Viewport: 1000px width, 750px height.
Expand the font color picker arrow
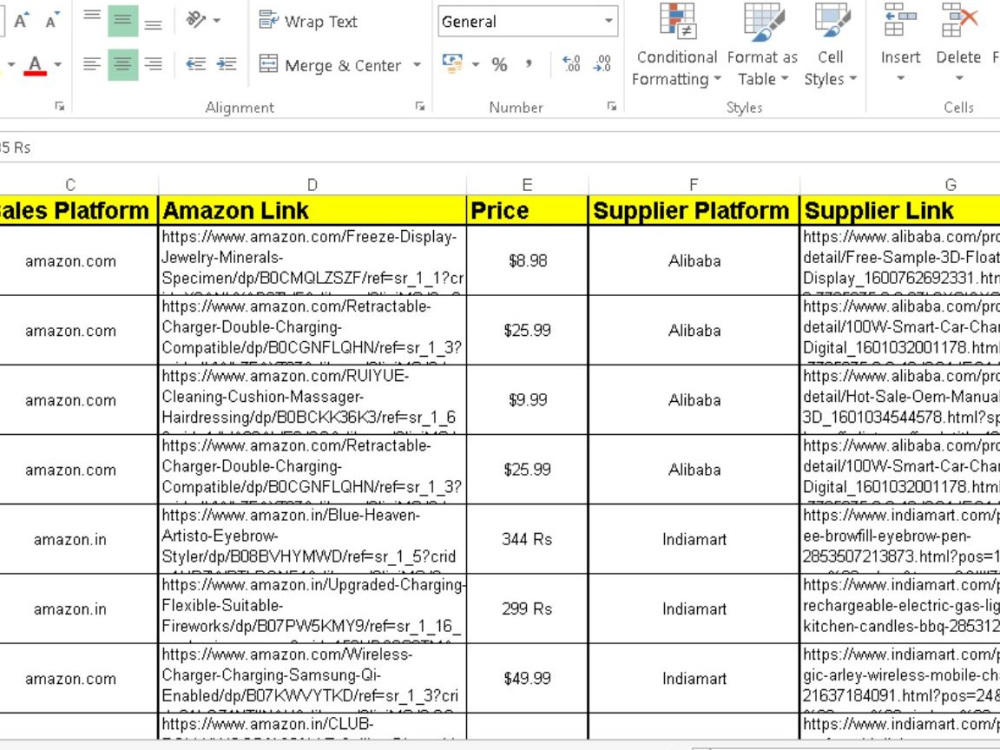(x=58, y=64)
